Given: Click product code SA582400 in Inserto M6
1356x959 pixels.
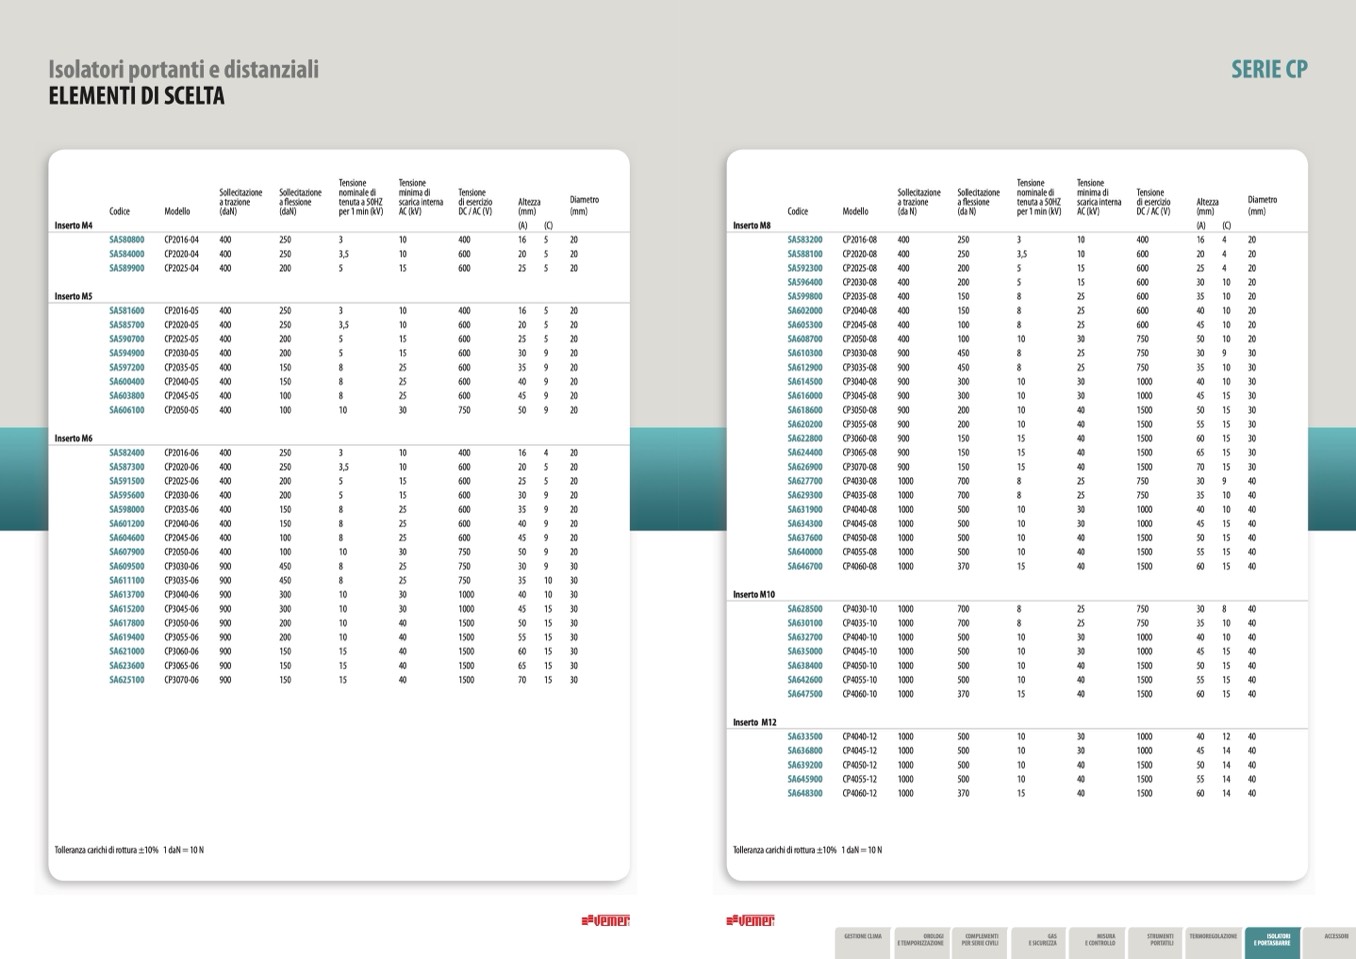Looking at the screenshot, I should point(127,453).
